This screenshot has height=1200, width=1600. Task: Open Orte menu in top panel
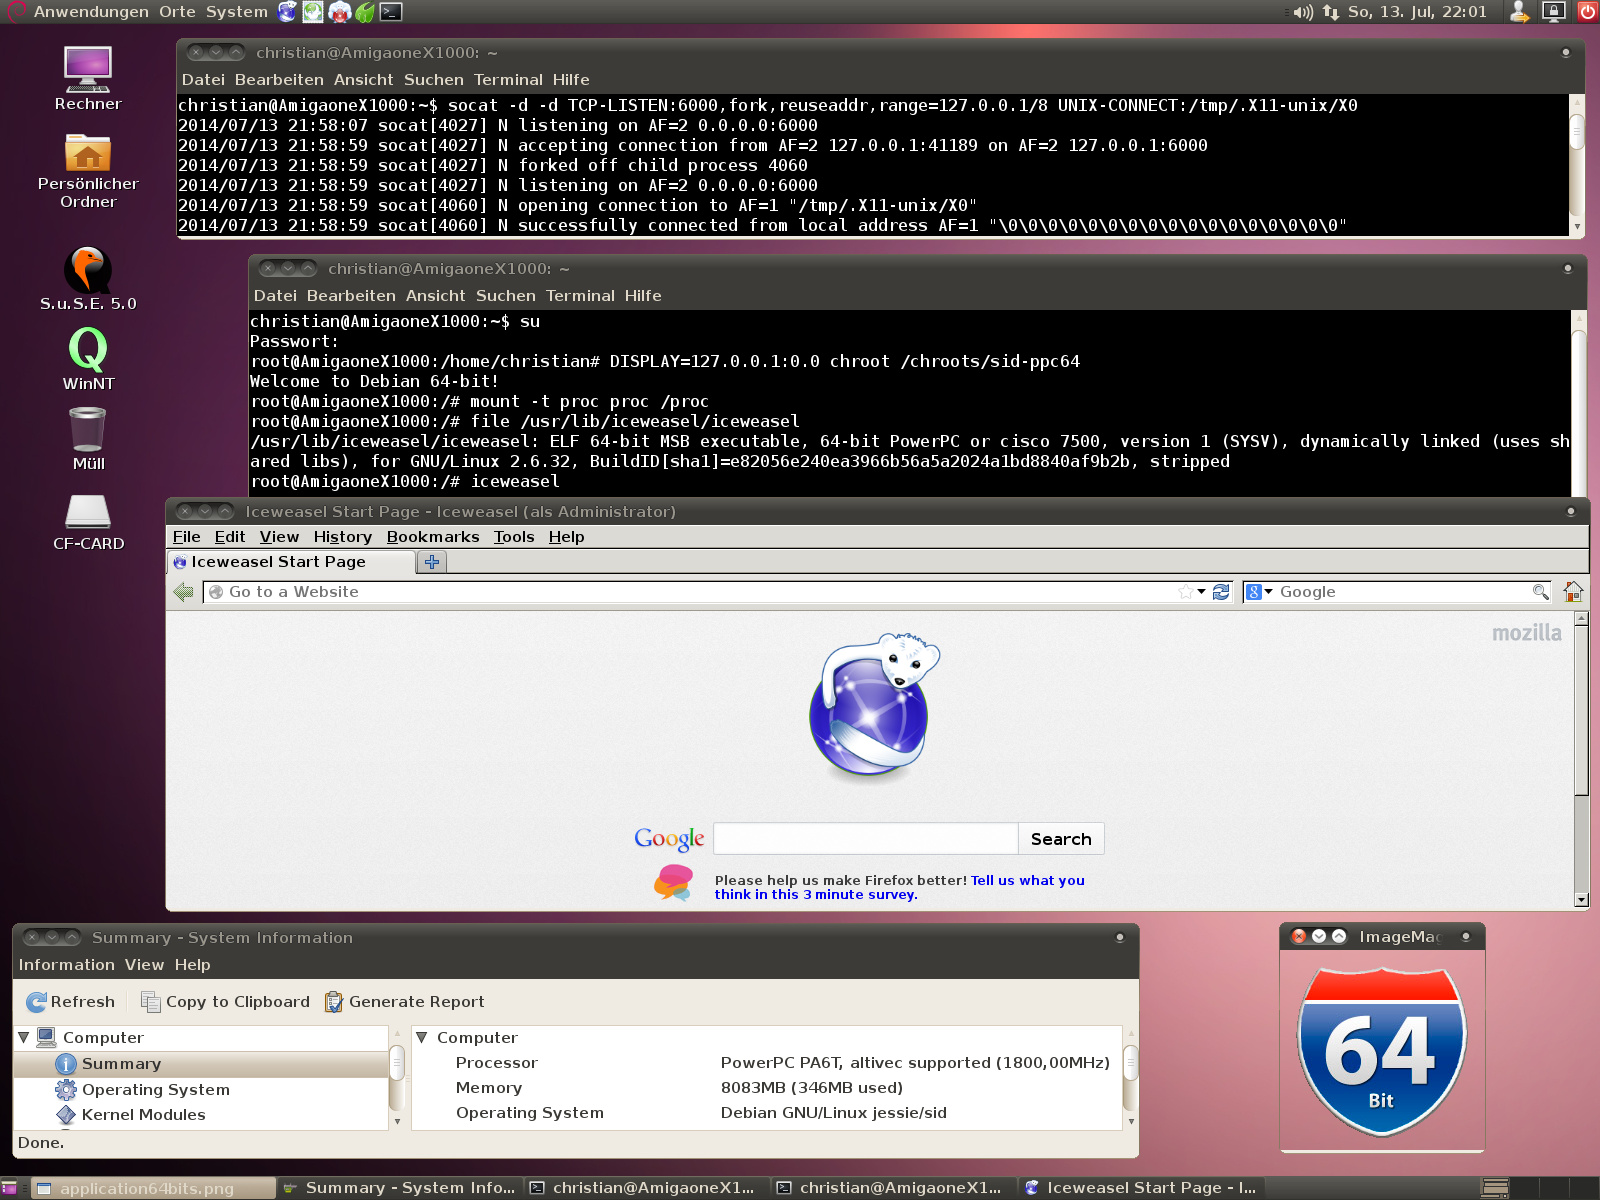point(177,12)
